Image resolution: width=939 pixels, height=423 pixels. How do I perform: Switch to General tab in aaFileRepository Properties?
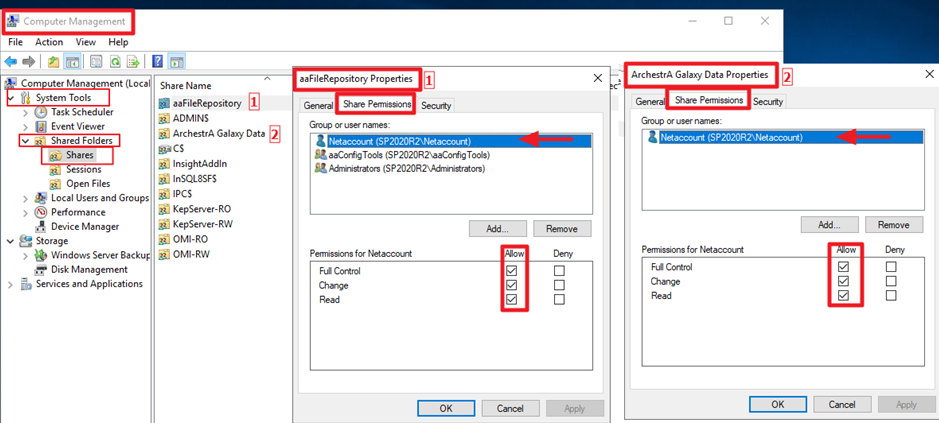pyautogui.click(x=318, y=105)
